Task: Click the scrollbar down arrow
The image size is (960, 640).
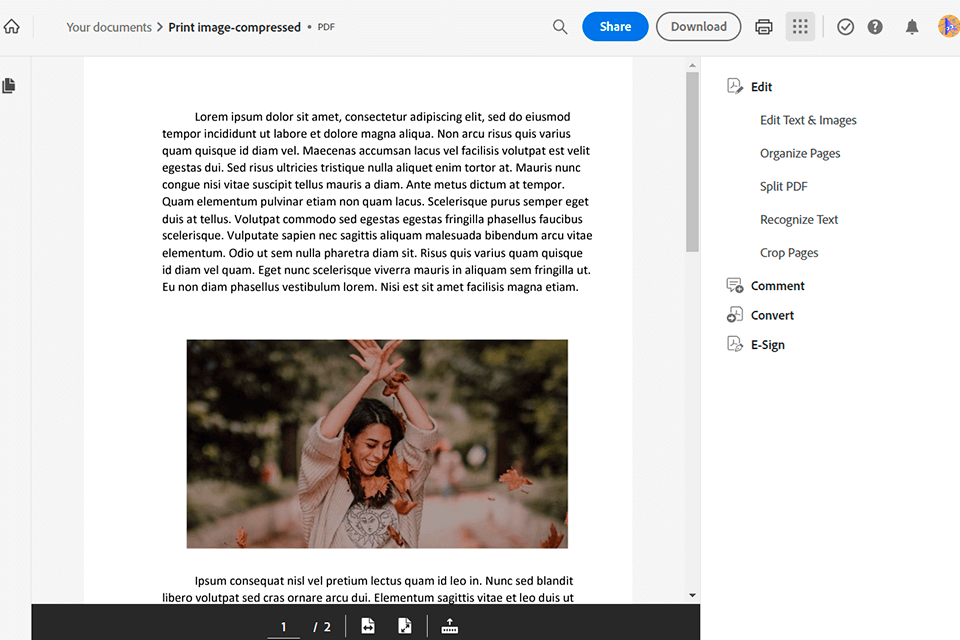Action: (692, 595)
